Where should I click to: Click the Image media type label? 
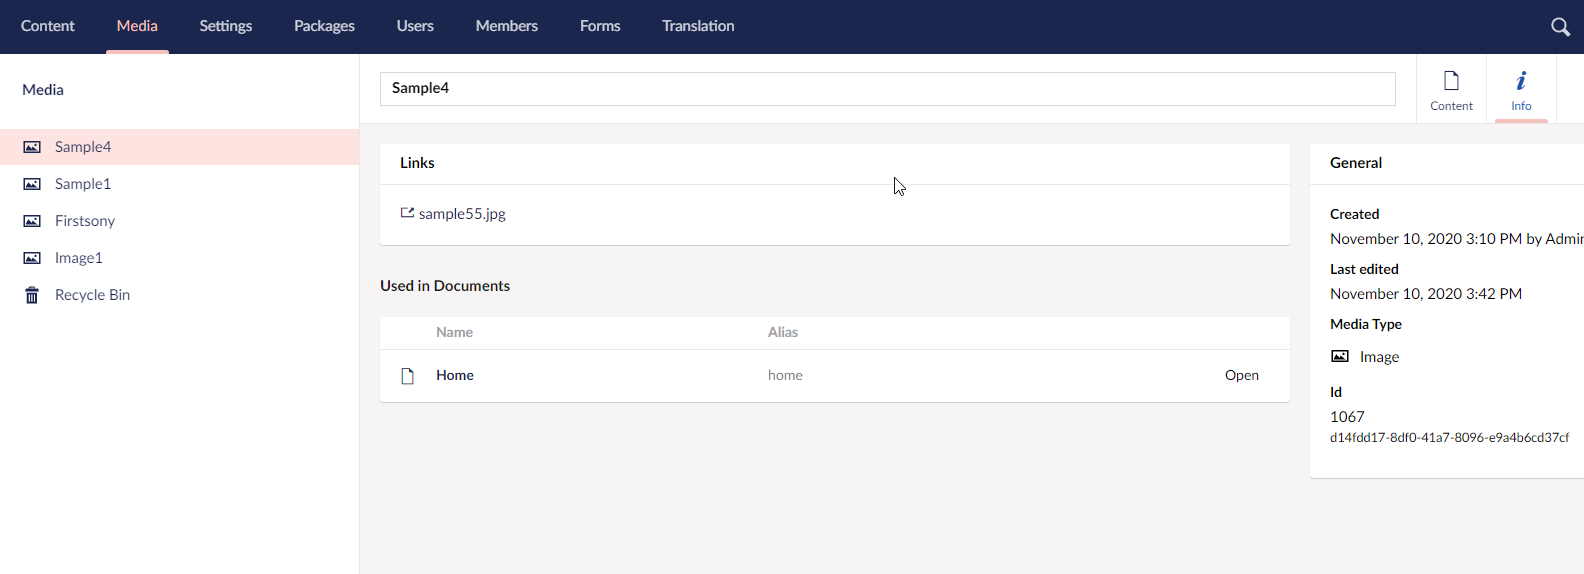coord(1379,357)
